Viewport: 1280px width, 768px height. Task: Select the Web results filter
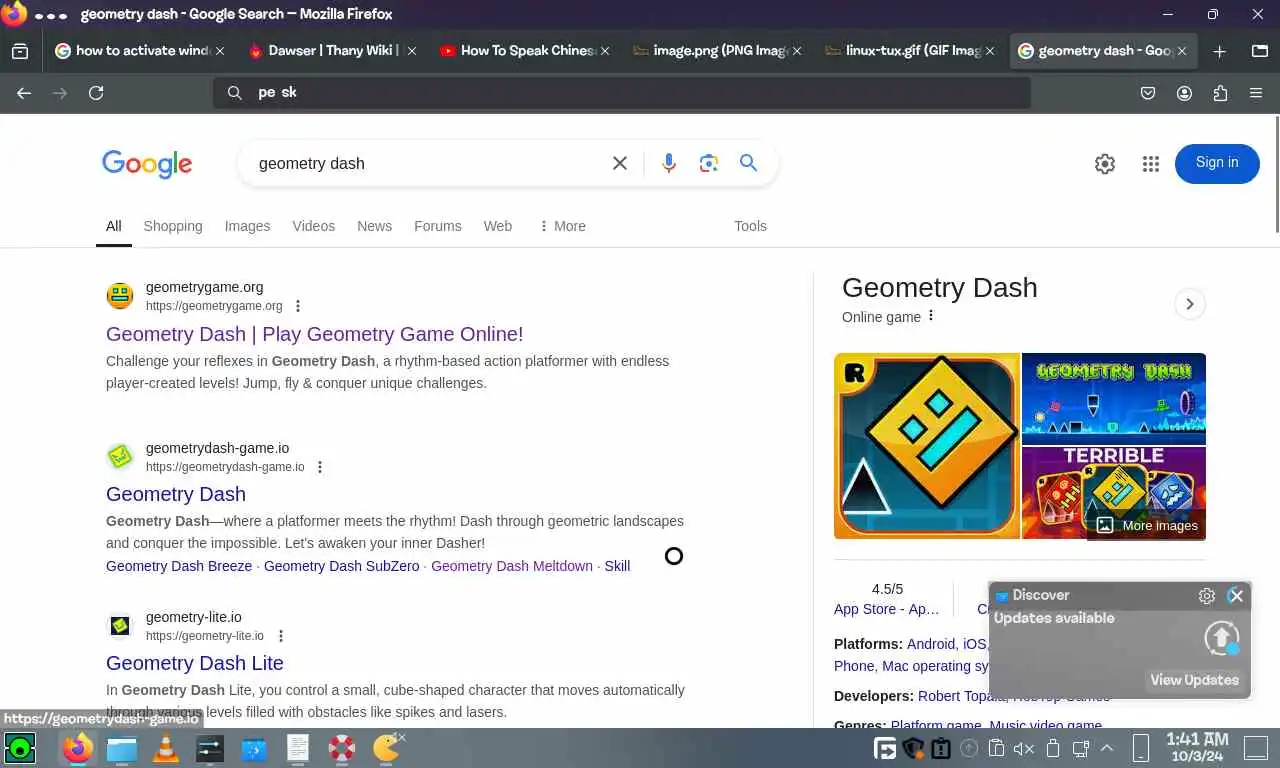(498, 226)
